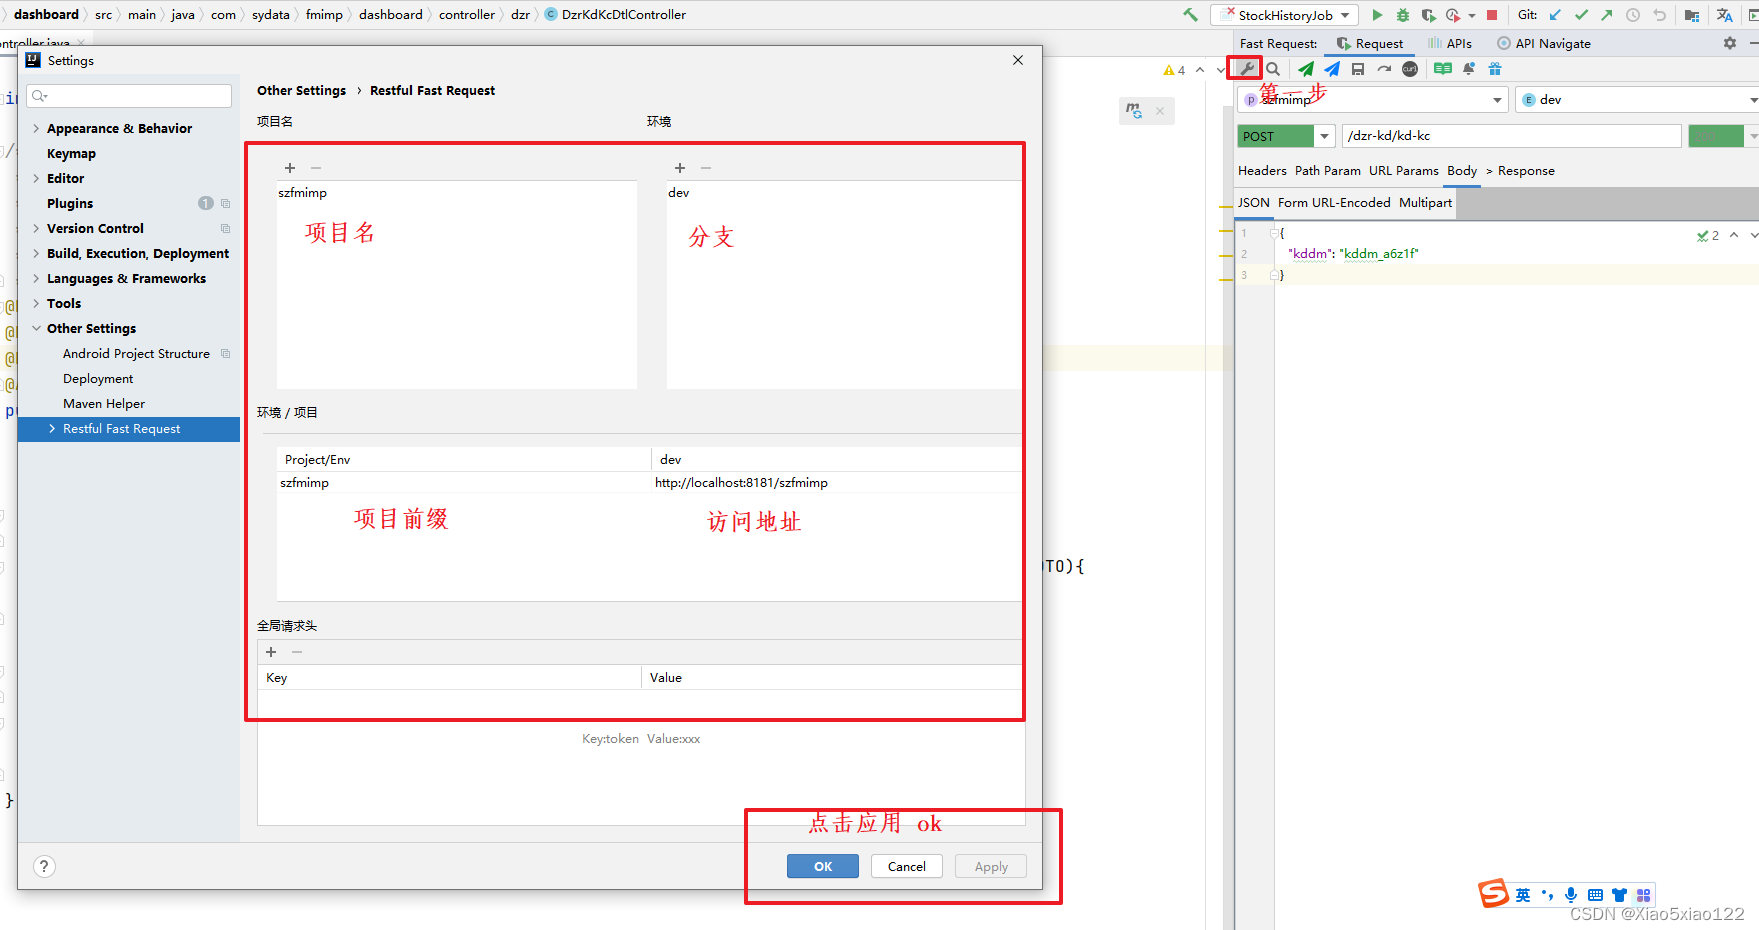Send and download with blue paper plane icon
Image resolution: width=1759 pixels, height=930 pixels.
coord(1332,69)
